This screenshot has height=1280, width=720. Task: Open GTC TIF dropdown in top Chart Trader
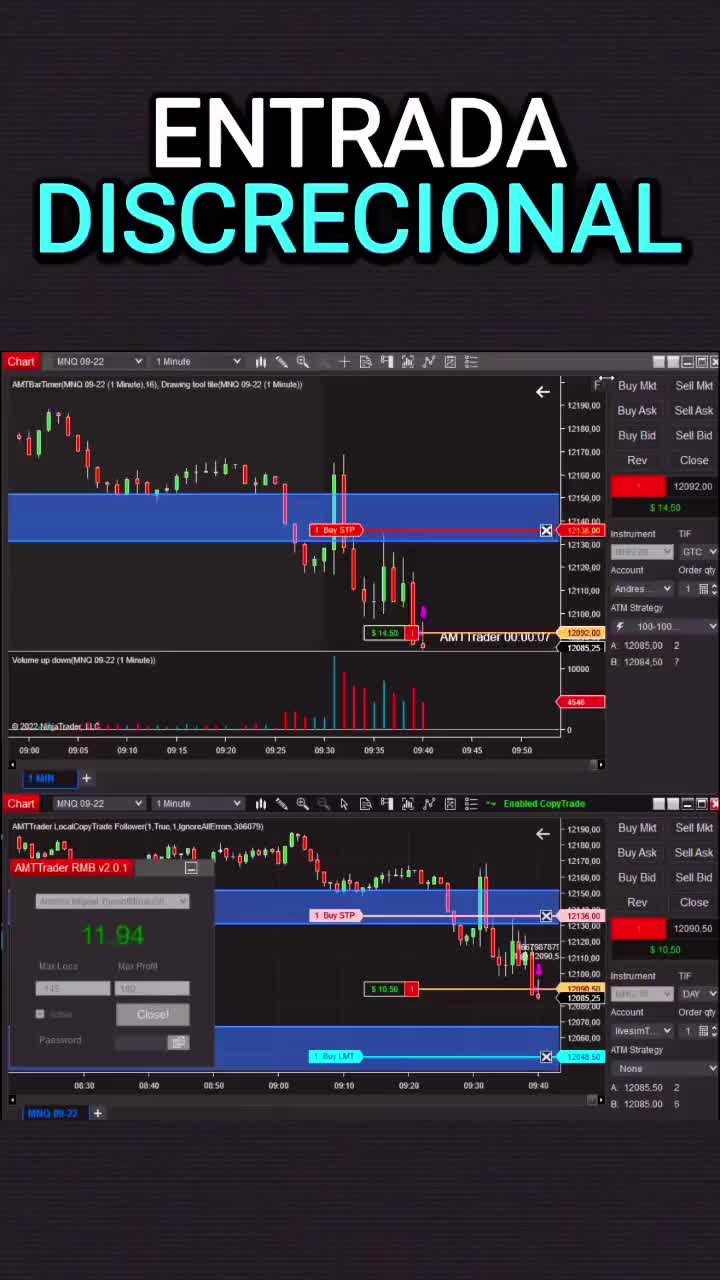pos(698,552)
